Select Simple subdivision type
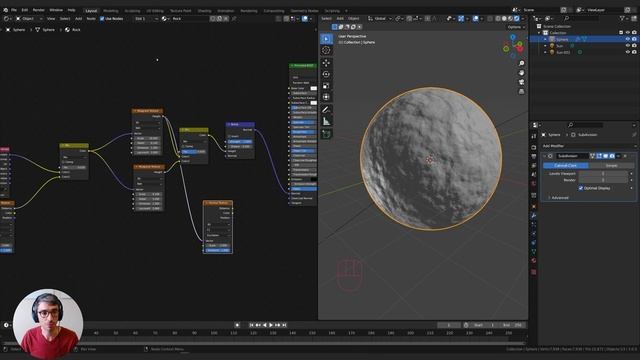 click(x=611, y=165)
